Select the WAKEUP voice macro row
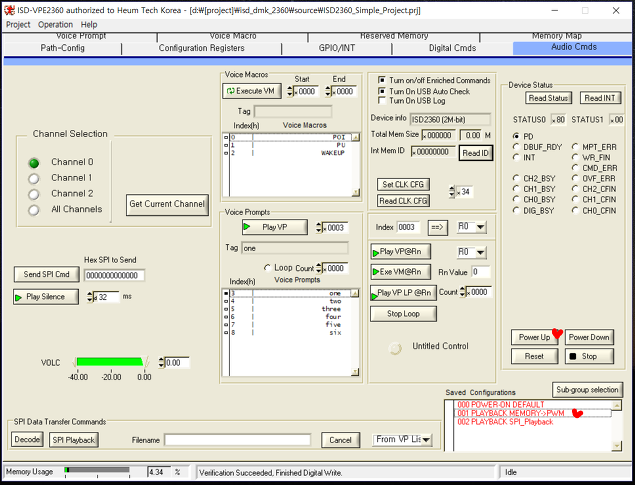This screenshot has width=635, height=485. tap(291, 153)
